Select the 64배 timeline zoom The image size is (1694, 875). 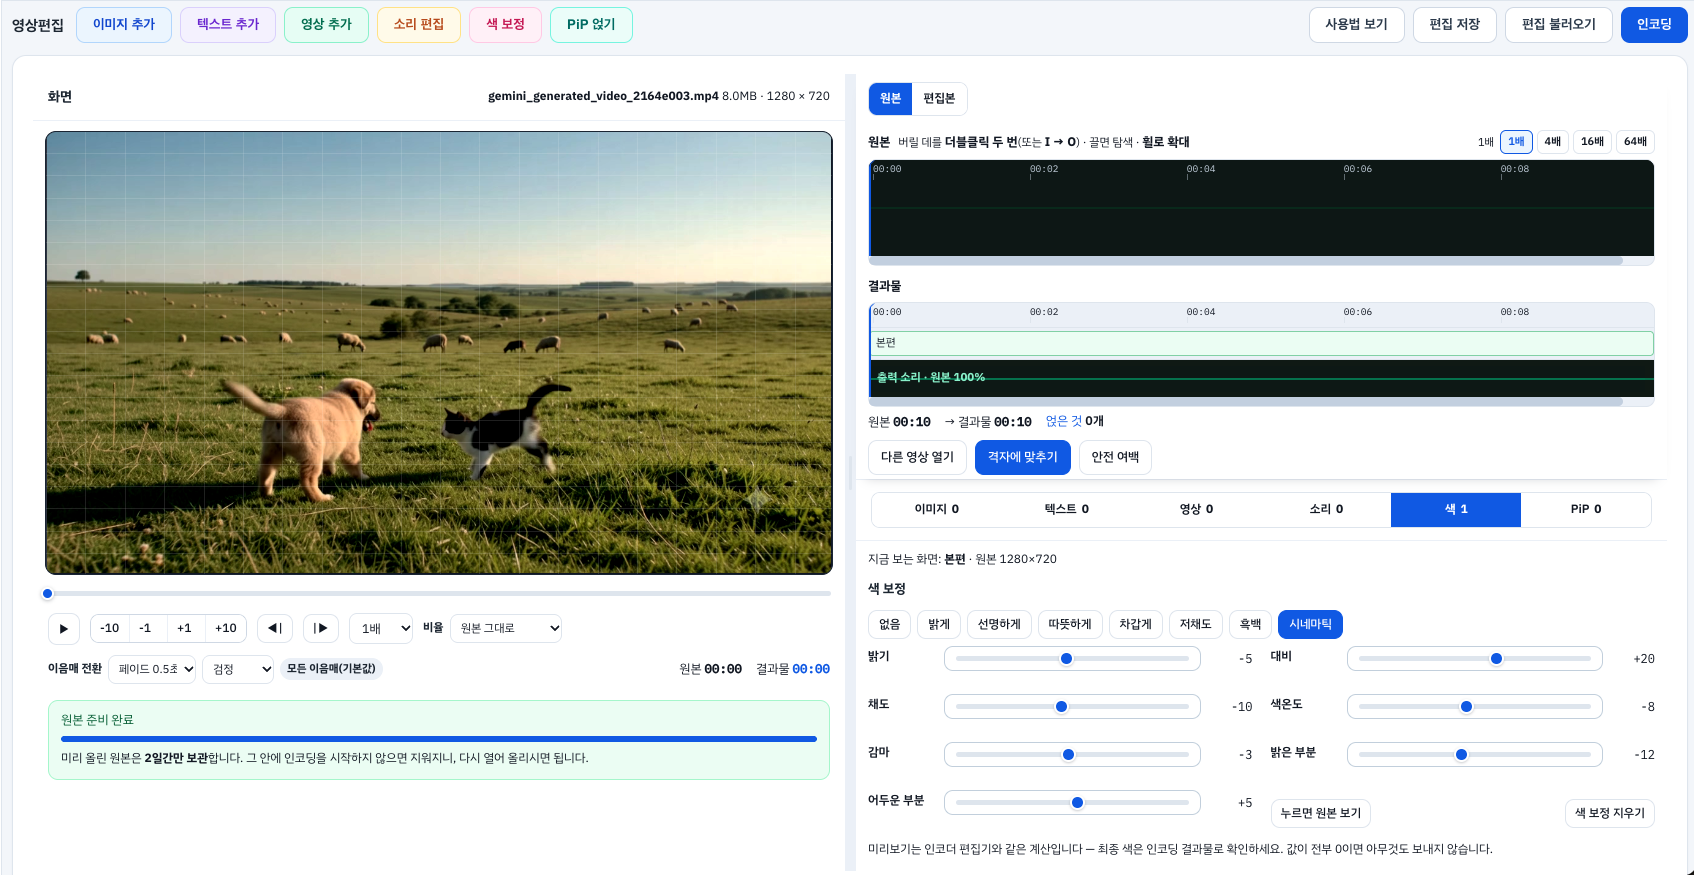[1635, 142]
